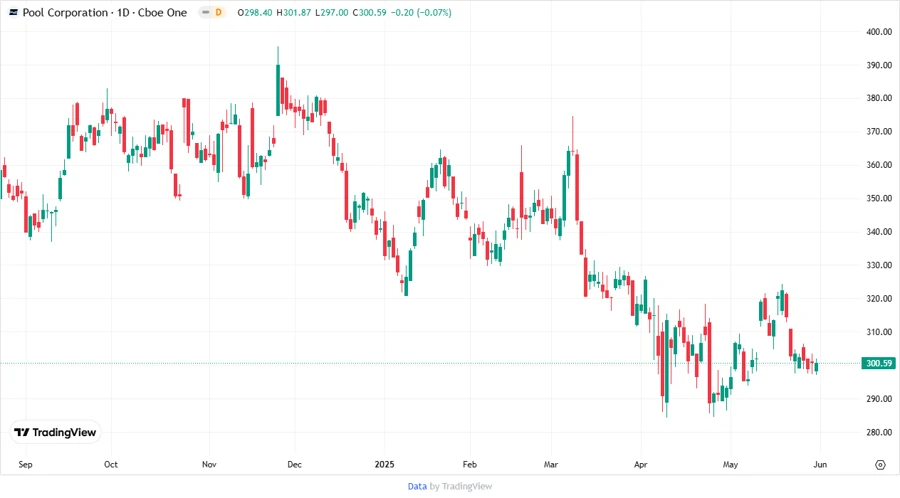
Task: Click the Sep label on time axis
Action: 25,465
